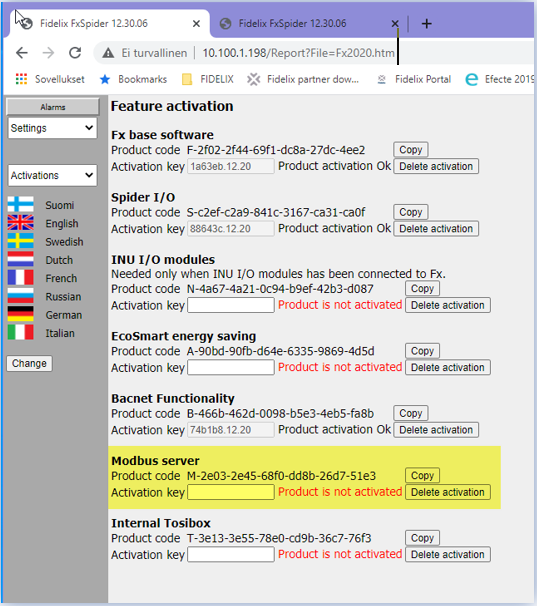
Task: Click the not-secure warning triangle icon
Action: coord(108,53)
